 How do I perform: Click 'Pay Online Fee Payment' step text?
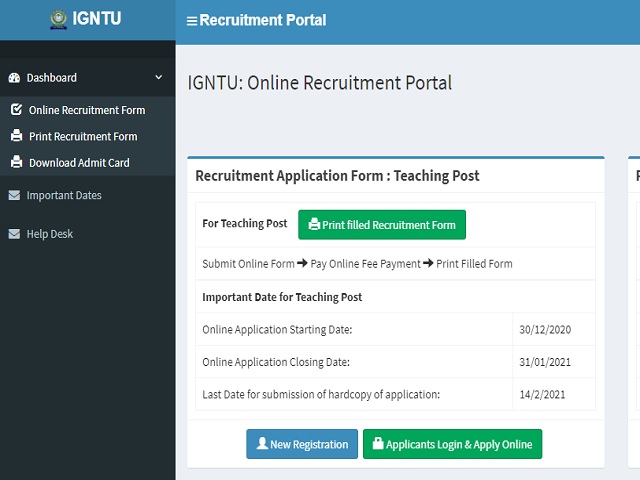(365, 264)
